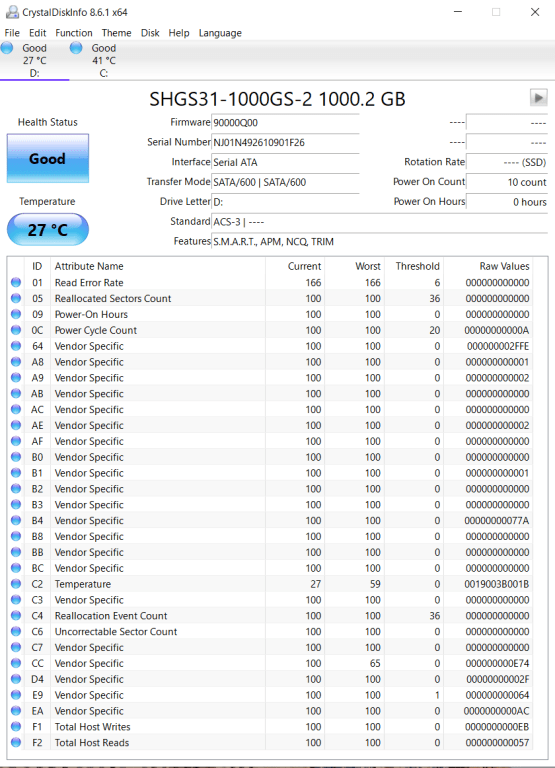Click status orb for attribute EA
The width and height of the screenshot is (555, 768).
16,711
